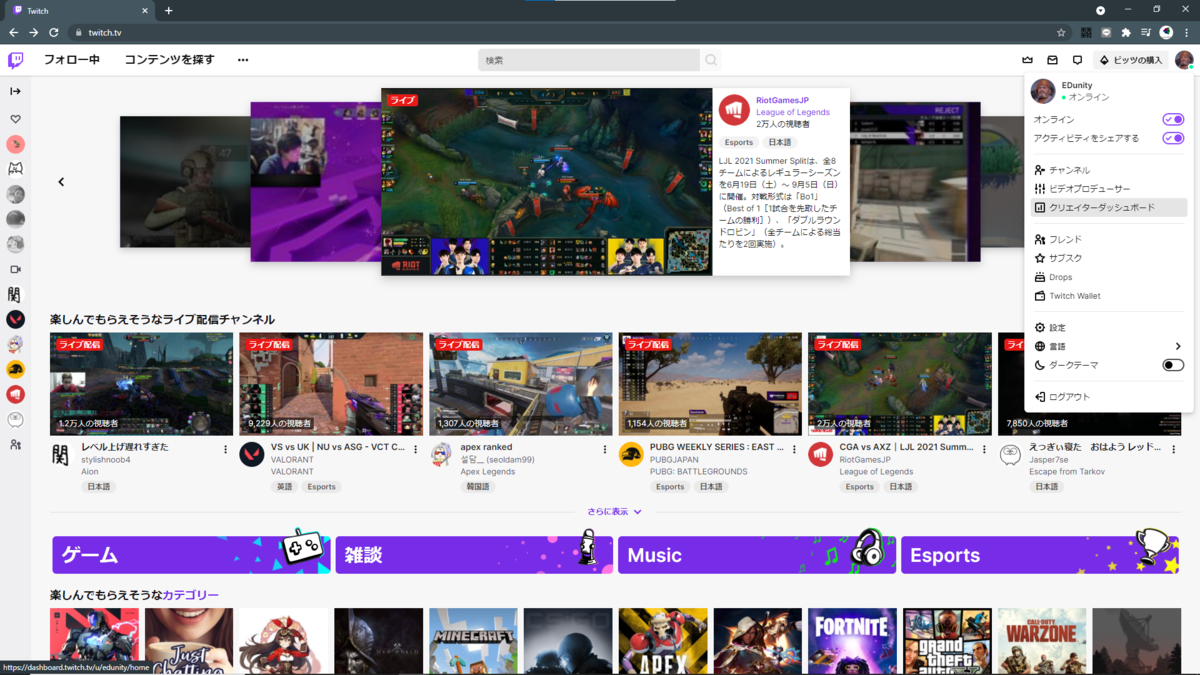
Task: Open a new browser tab
Action: point(168,10)
